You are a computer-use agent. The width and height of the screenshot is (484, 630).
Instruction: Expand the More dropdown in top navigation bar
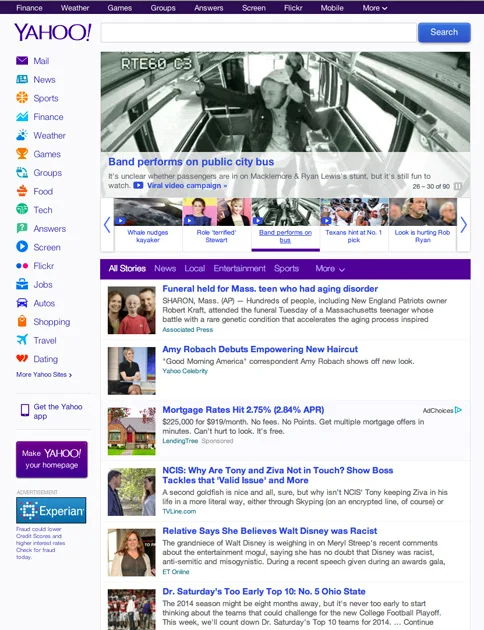[374, 8]
